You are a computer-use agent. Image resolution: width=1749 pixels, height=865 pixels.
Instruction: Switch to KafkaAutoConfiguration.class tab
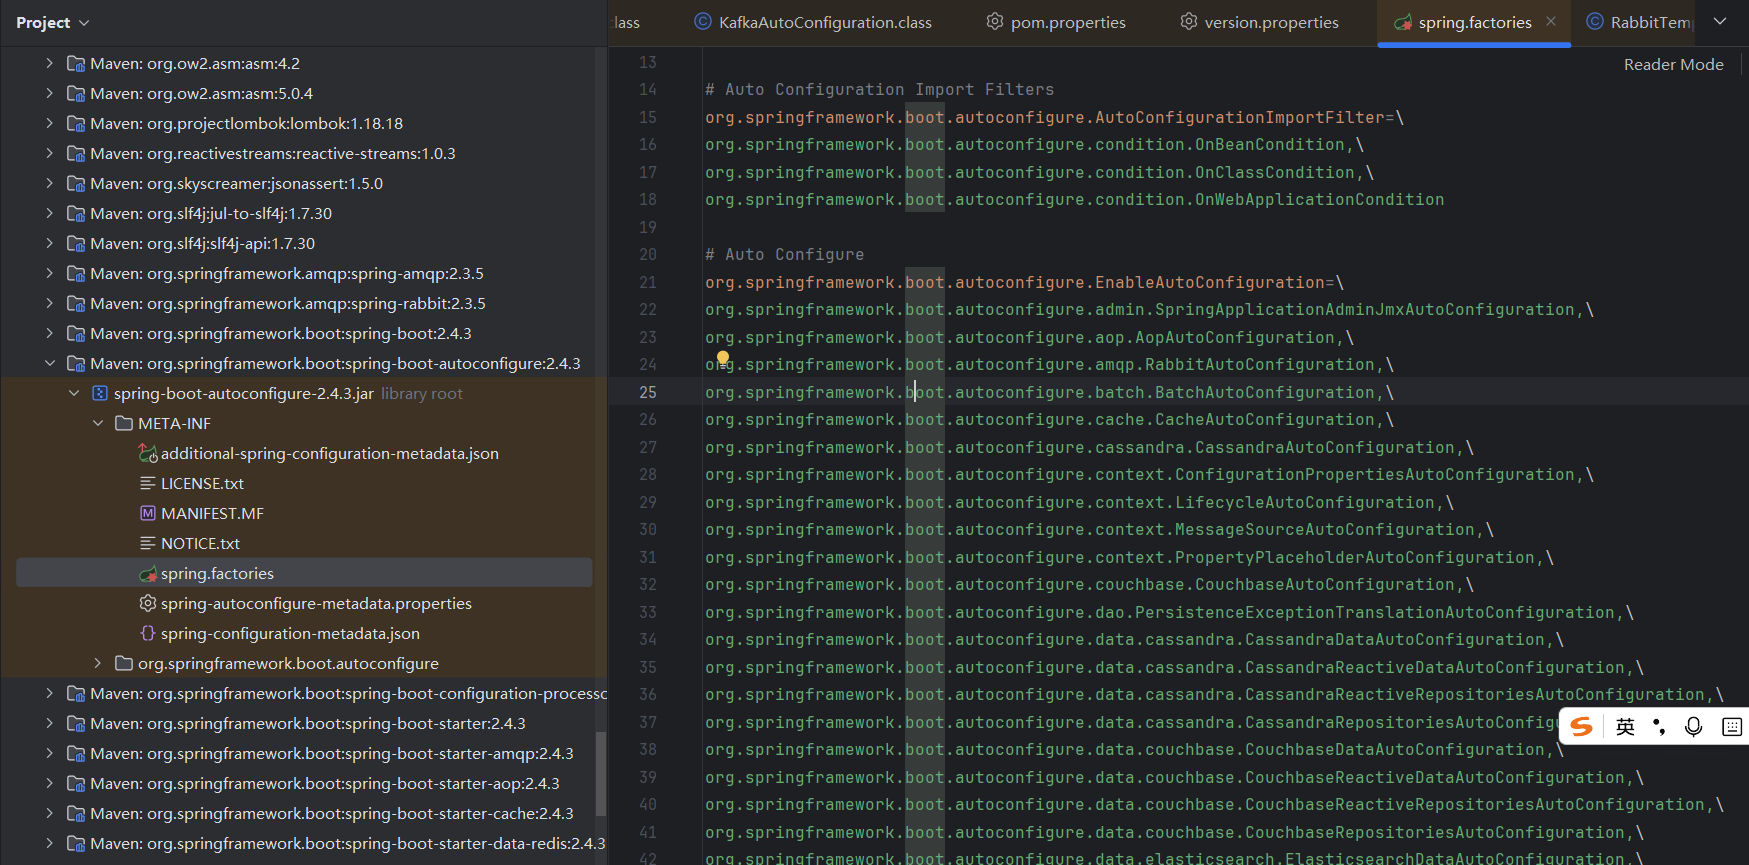[824, 22]
